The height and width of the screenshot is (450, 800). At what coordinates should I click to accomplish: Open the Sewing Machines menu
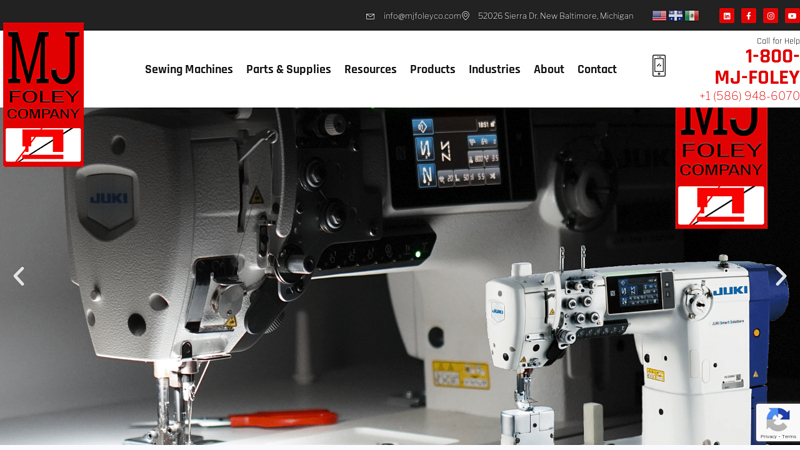[189, 69]
